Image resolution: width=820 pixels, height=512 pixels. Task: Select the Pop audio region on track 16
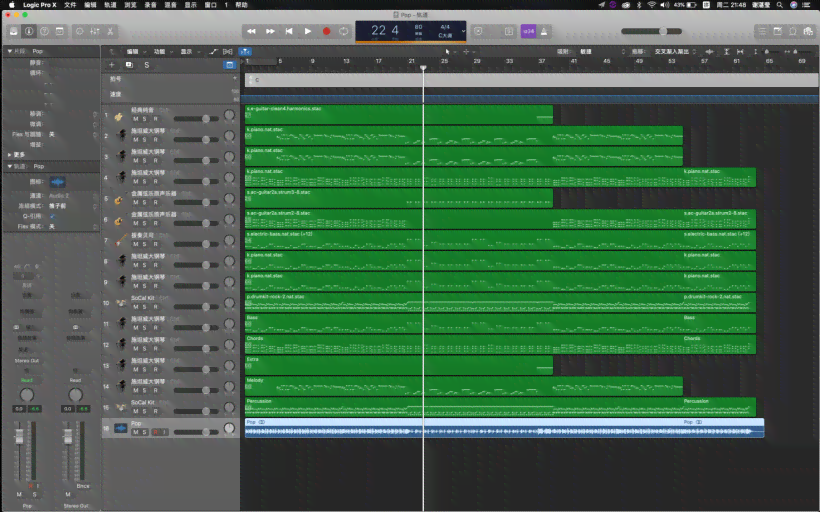(504, 428)
